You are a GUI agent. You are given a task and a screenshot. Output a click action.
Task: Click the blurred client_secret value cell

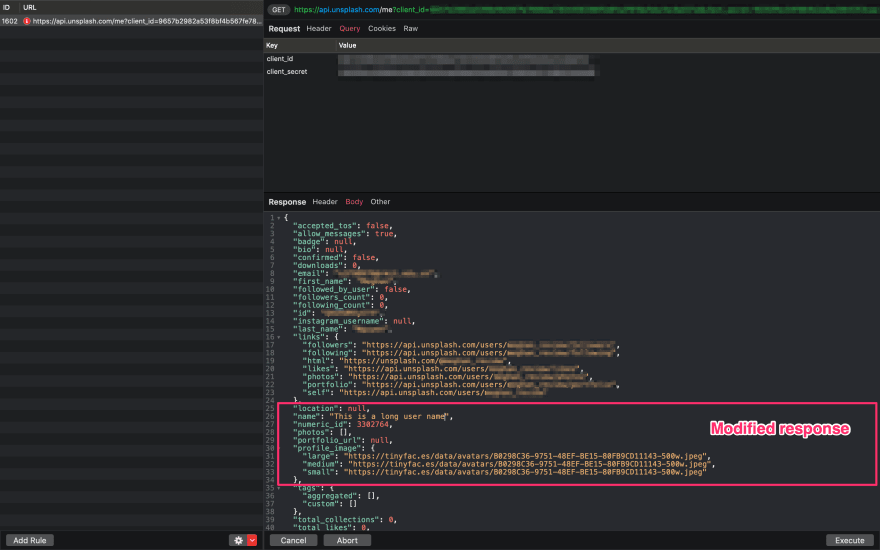(x=466, y=72)
